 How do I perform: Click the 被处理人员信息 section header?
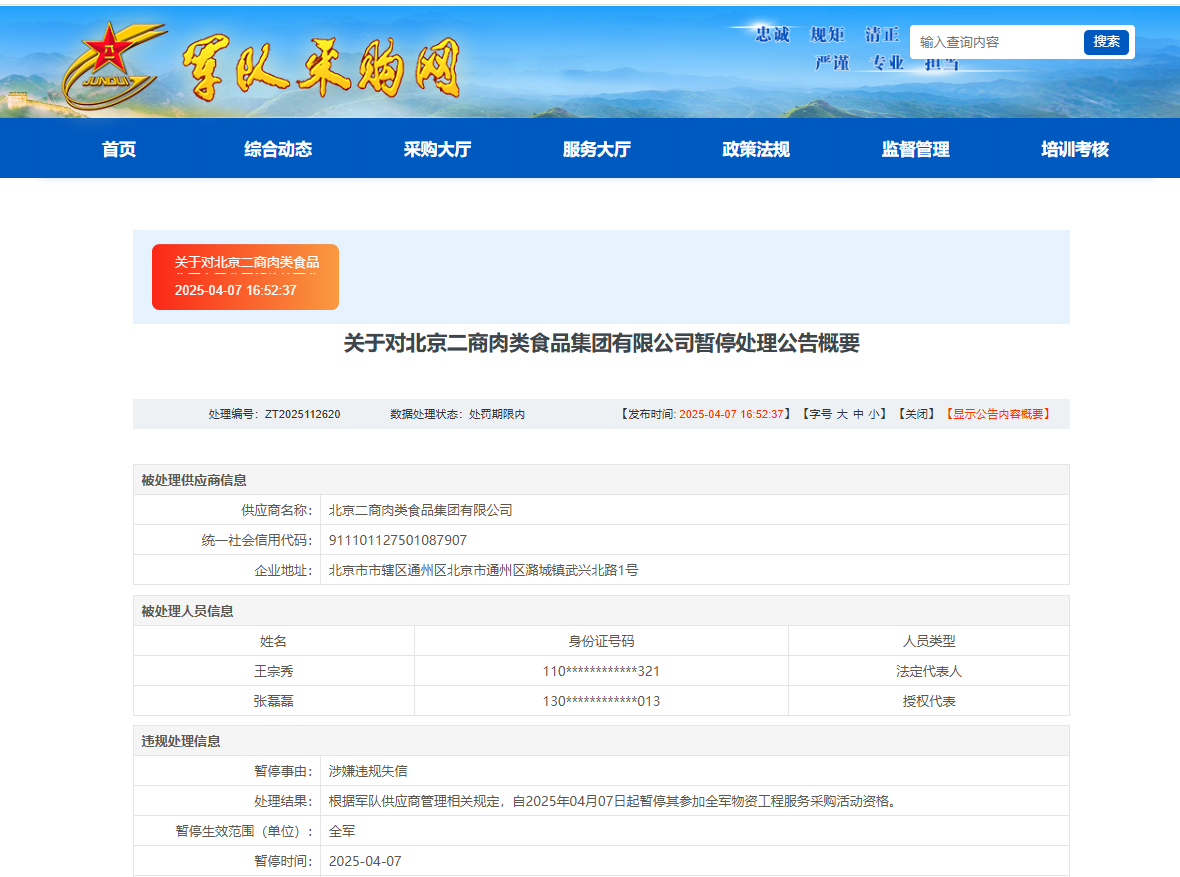(x=187, y=611)
